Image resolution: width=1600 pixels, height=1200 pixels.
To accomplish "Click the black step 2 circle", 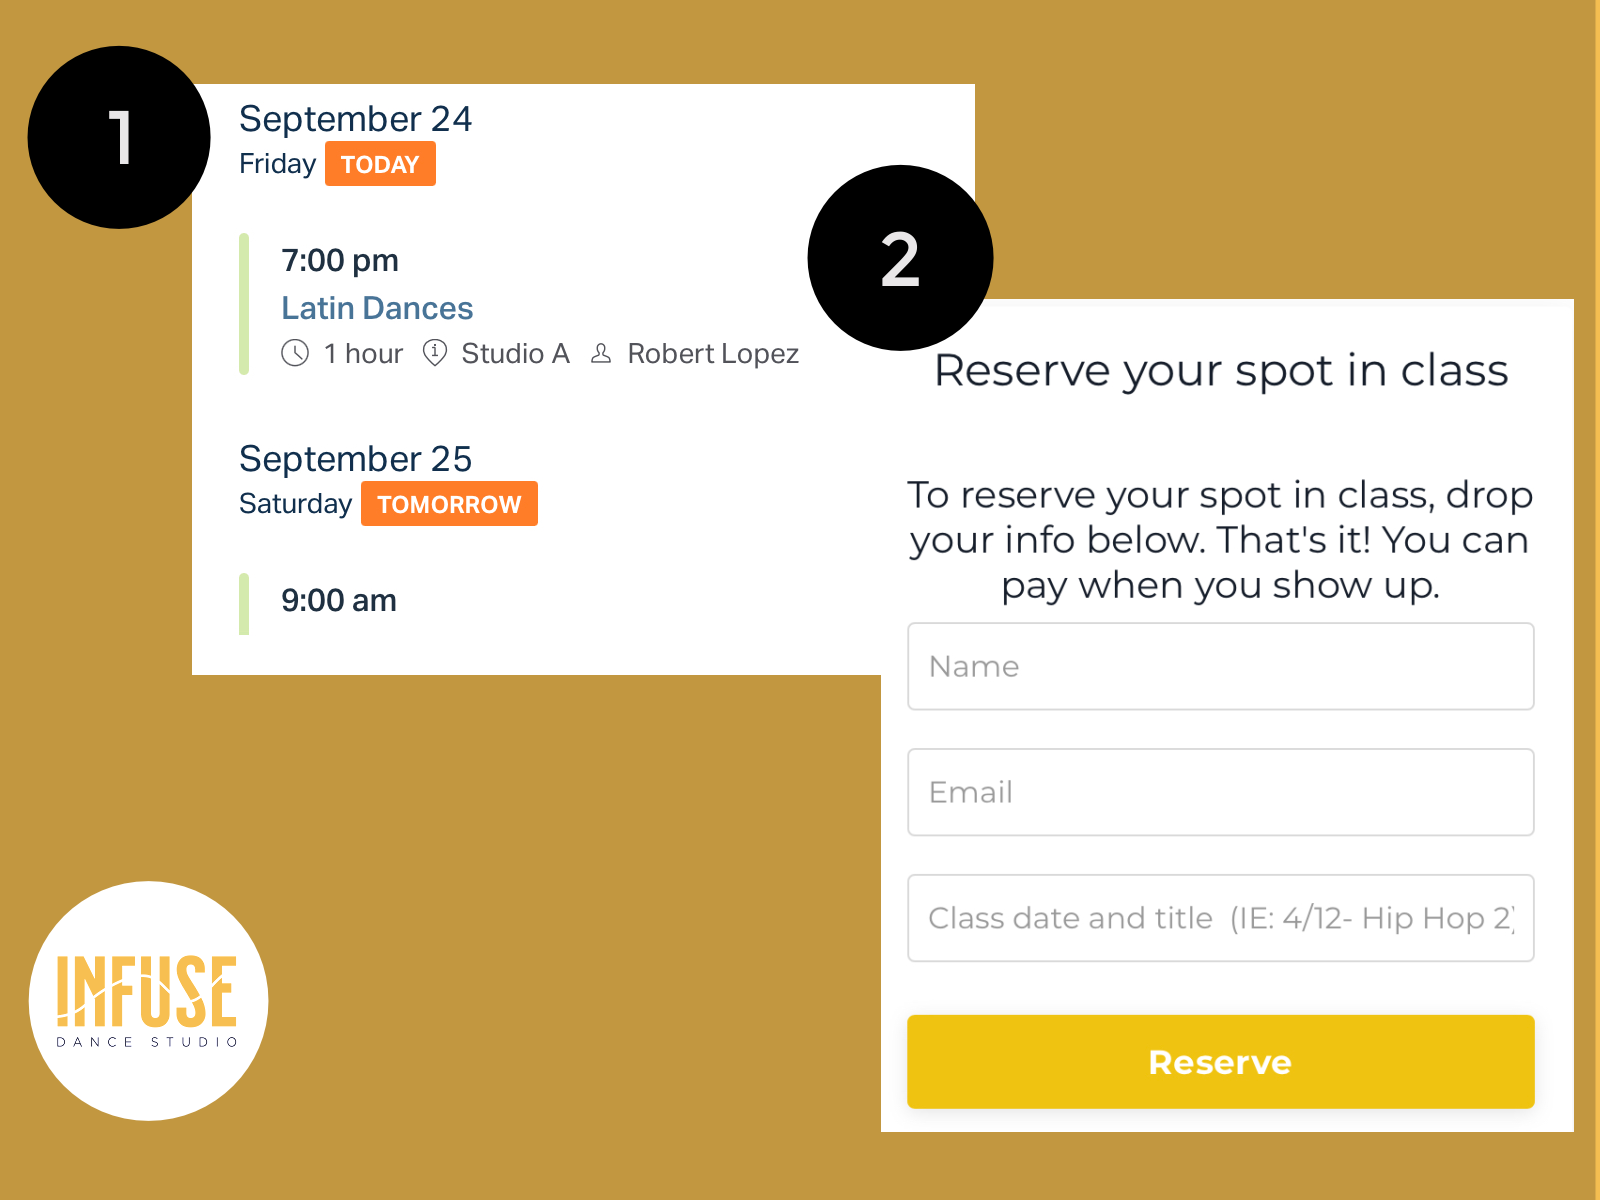I will click(x=900, y=258).
